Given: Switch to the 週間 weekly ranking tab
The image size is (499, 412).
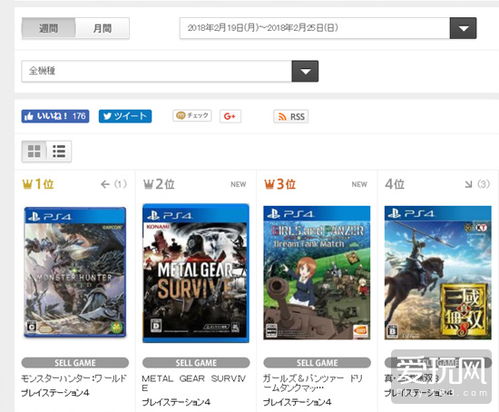Looking at the screenshot, I should coord(49,28).
